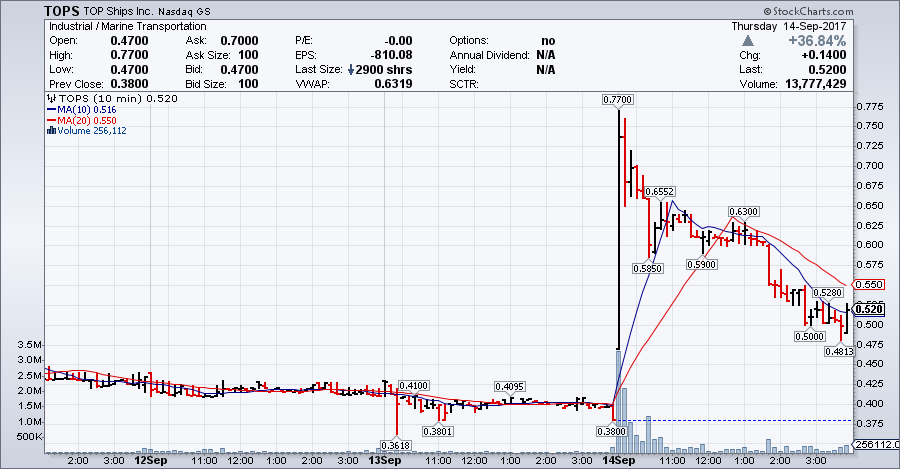Select the red MA(20) legend line
The height and width of the screenshot is (469, 900).
52,120
